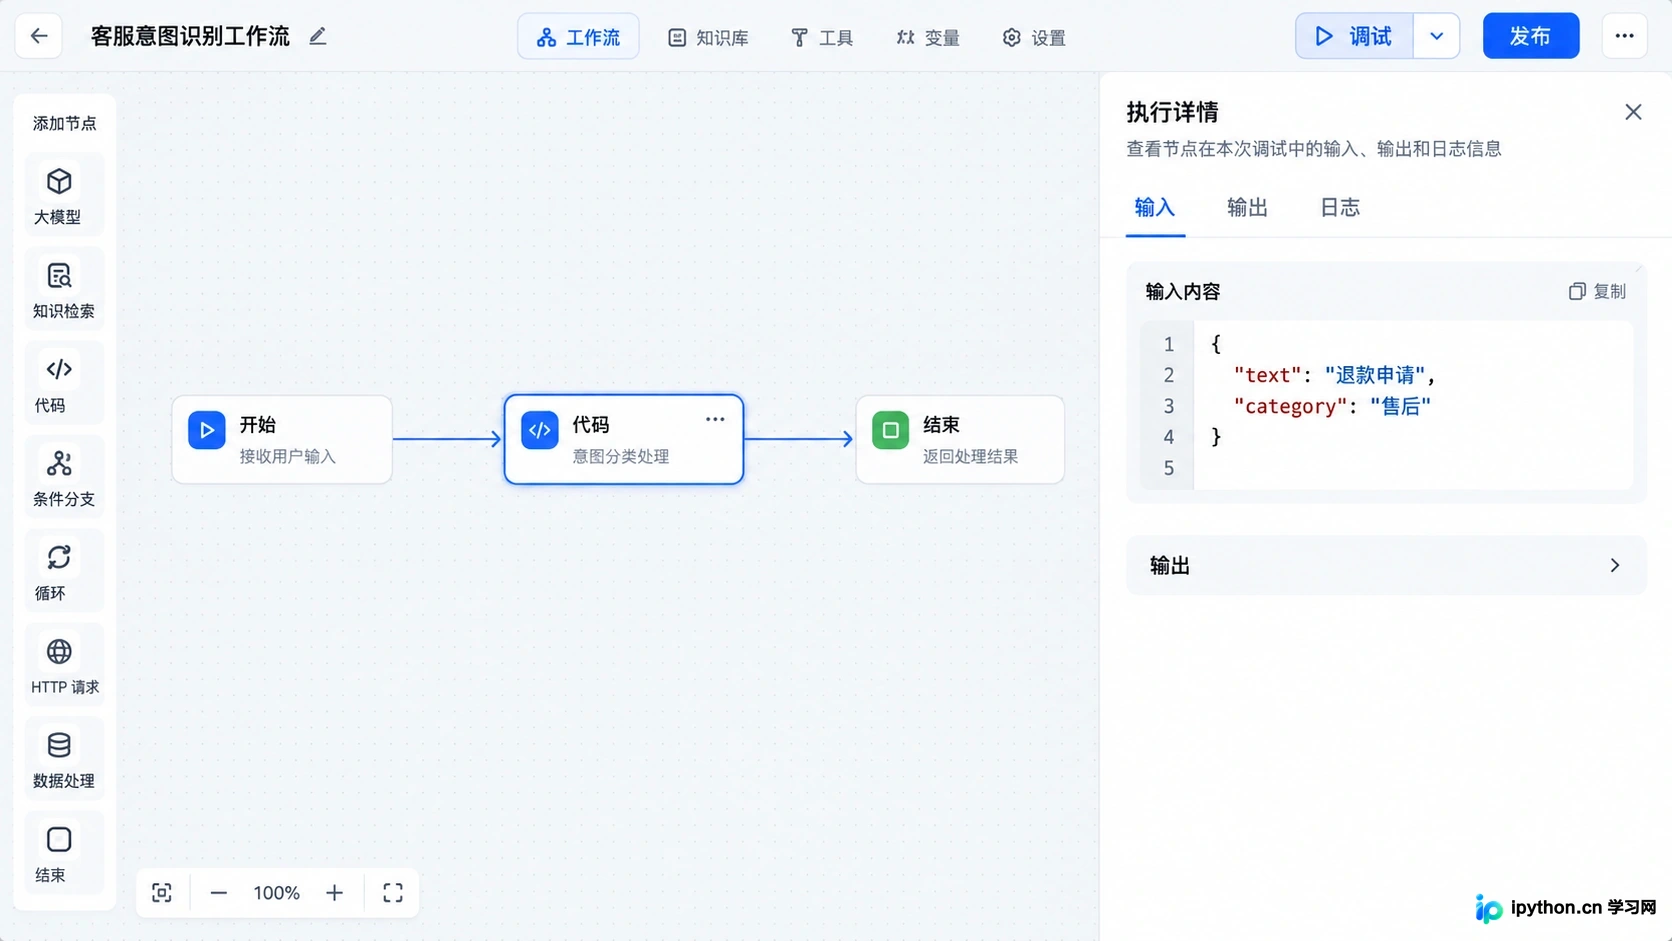Viewport: 1672px width, 941px height.
Task: Add a 知识检索 node from sidebar
Action: pyautogui.click(x=64, y=289)
